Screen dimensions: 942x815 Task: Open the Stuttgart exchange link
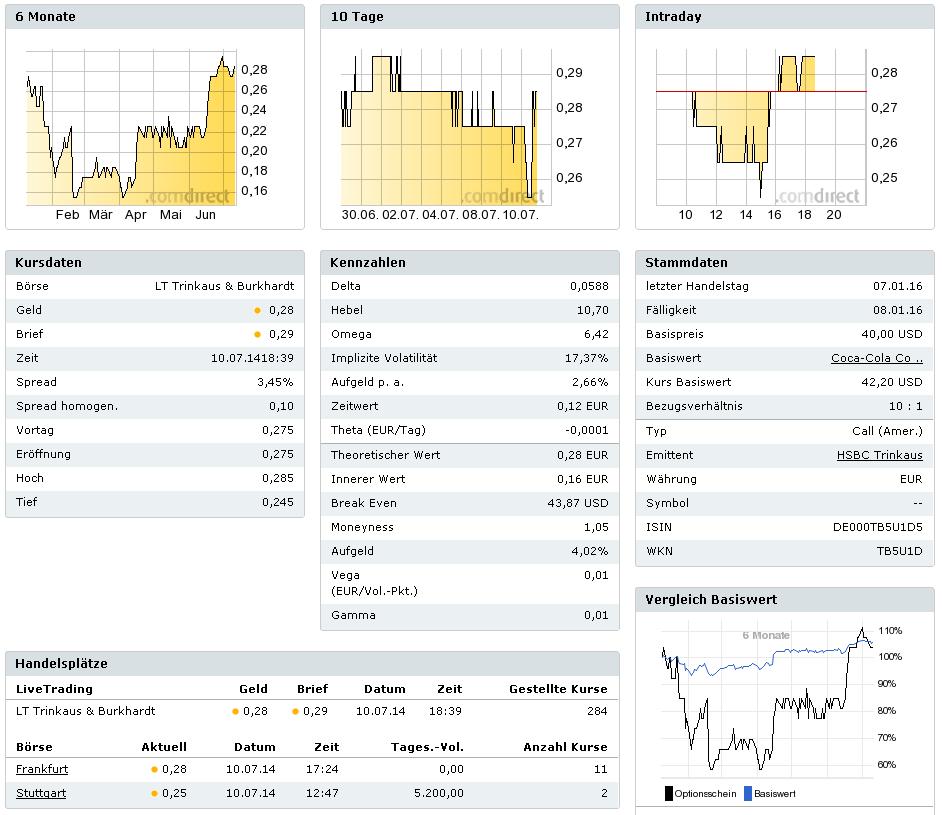coord(42,794)
